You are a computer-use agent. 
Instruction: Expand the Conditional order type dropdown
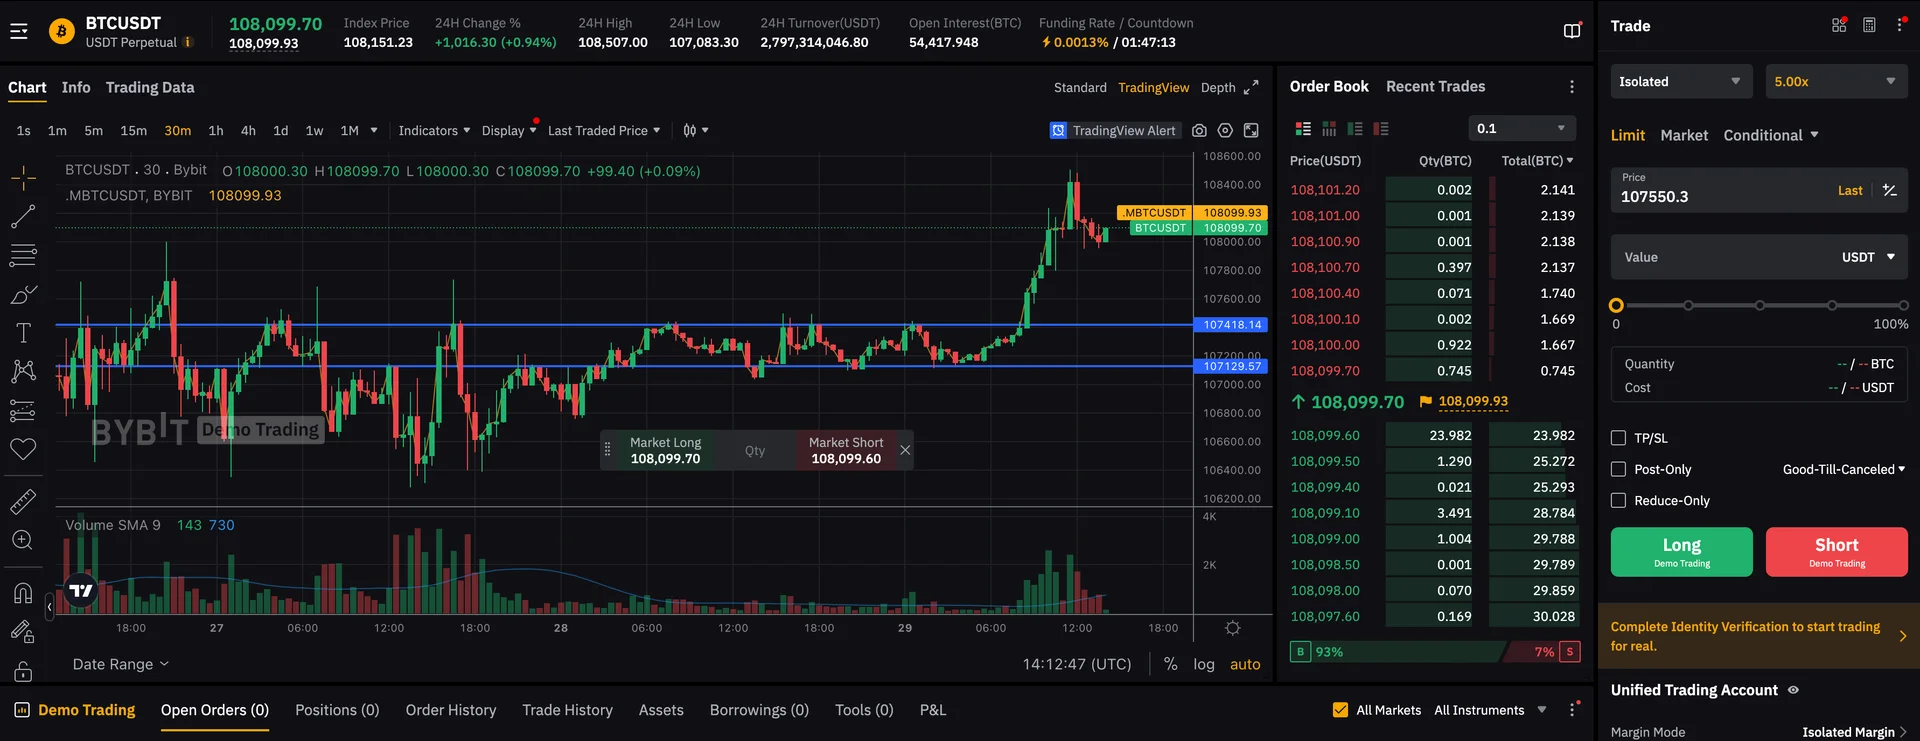click(x=1771, y=135)
